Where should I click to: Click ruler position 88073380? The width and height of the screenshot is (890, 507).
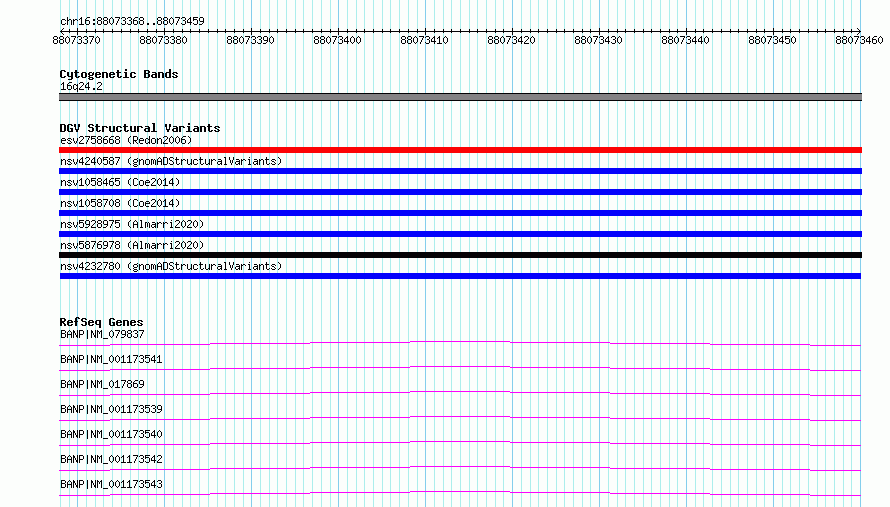point(163,40)
